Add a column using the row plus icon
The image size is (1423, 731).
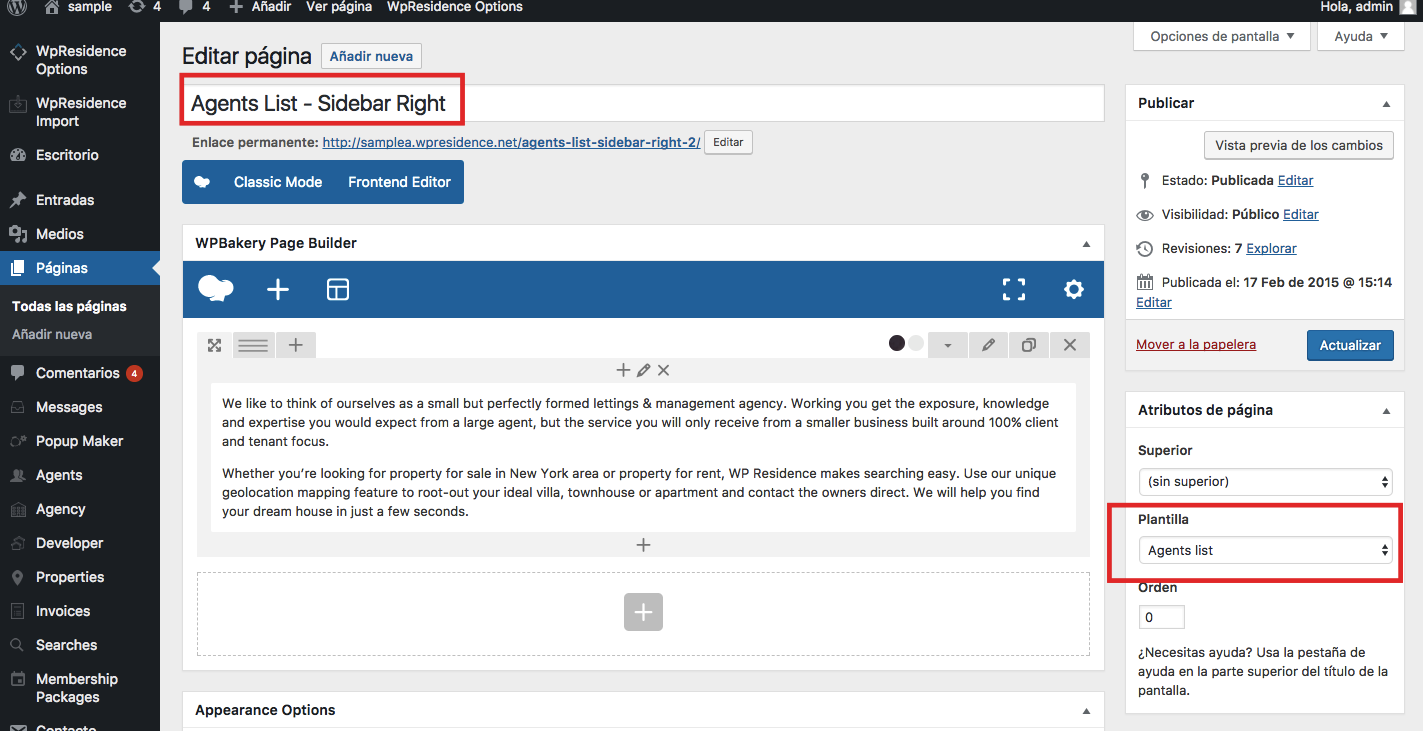point(295,344)
